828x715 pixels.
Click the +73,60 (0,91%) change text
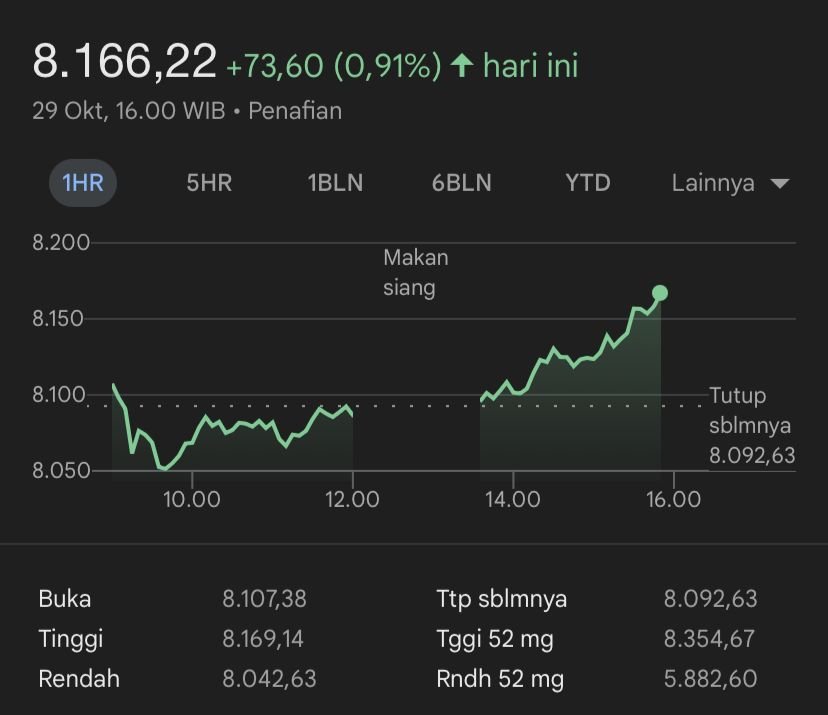(x=334, y=66)
